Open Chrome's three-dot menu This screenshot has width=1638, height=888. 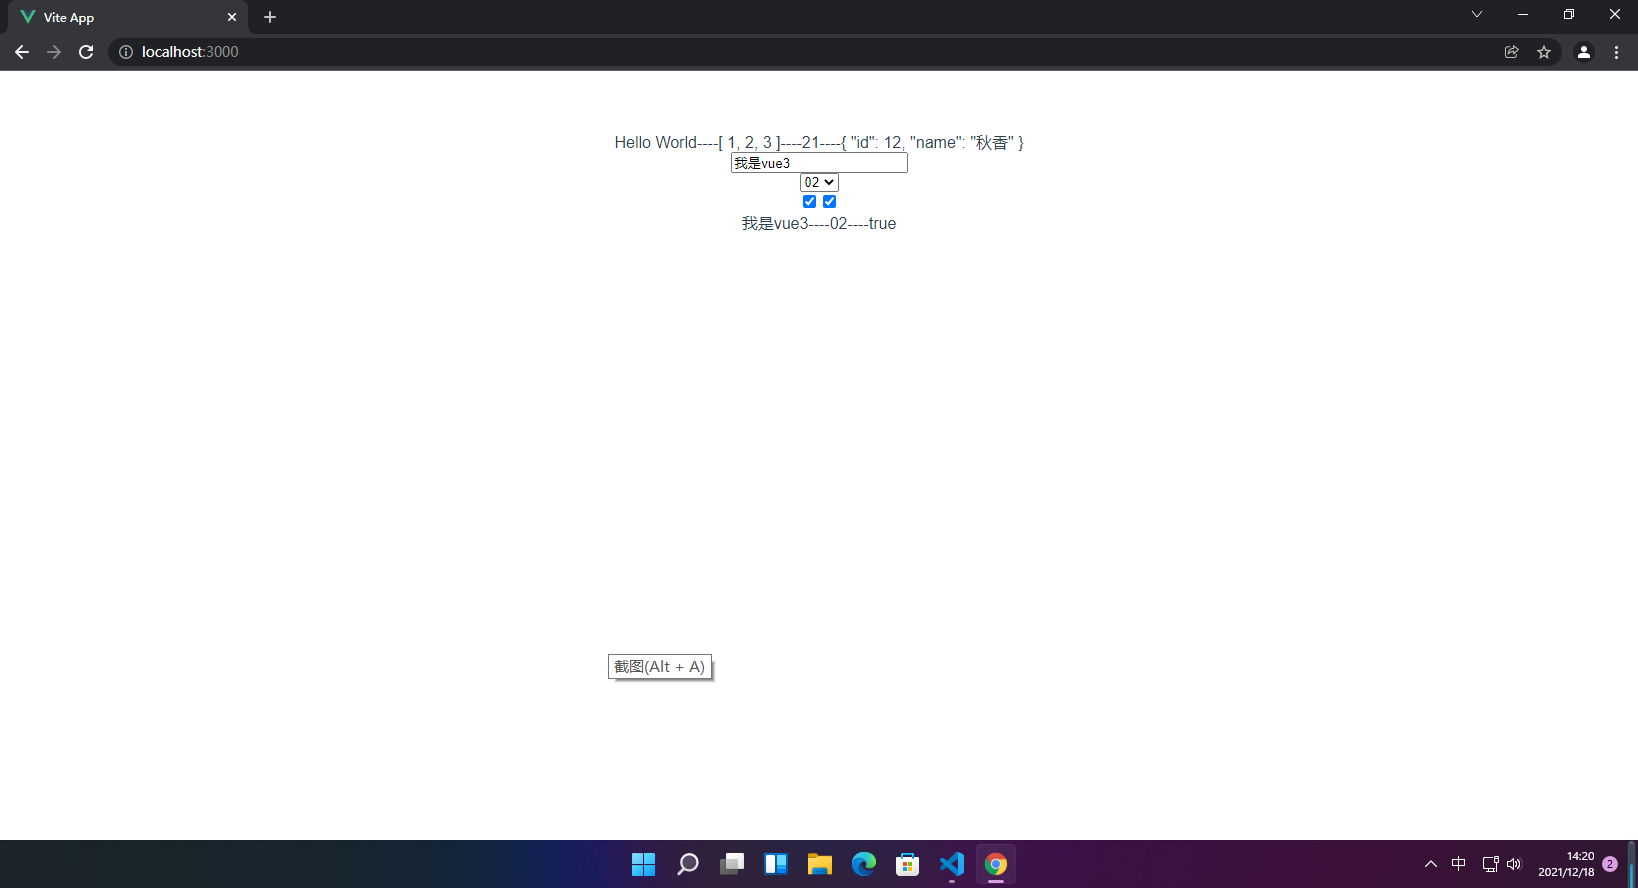click(1616, 52)
